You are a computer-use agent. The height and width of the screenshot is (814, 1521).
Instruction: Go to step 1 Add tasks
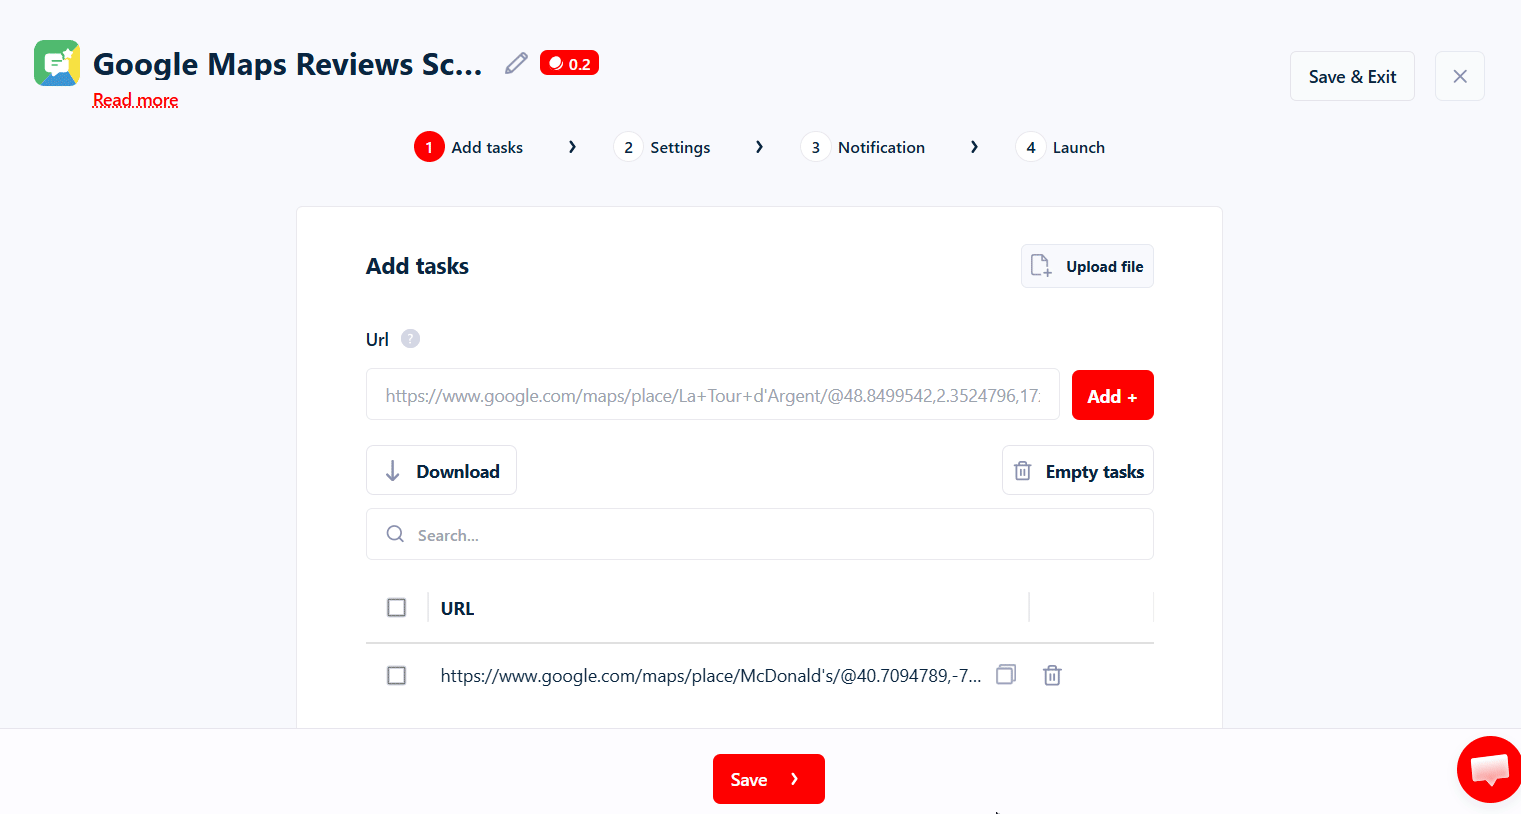pyautogui.click(x=469, y=147)
